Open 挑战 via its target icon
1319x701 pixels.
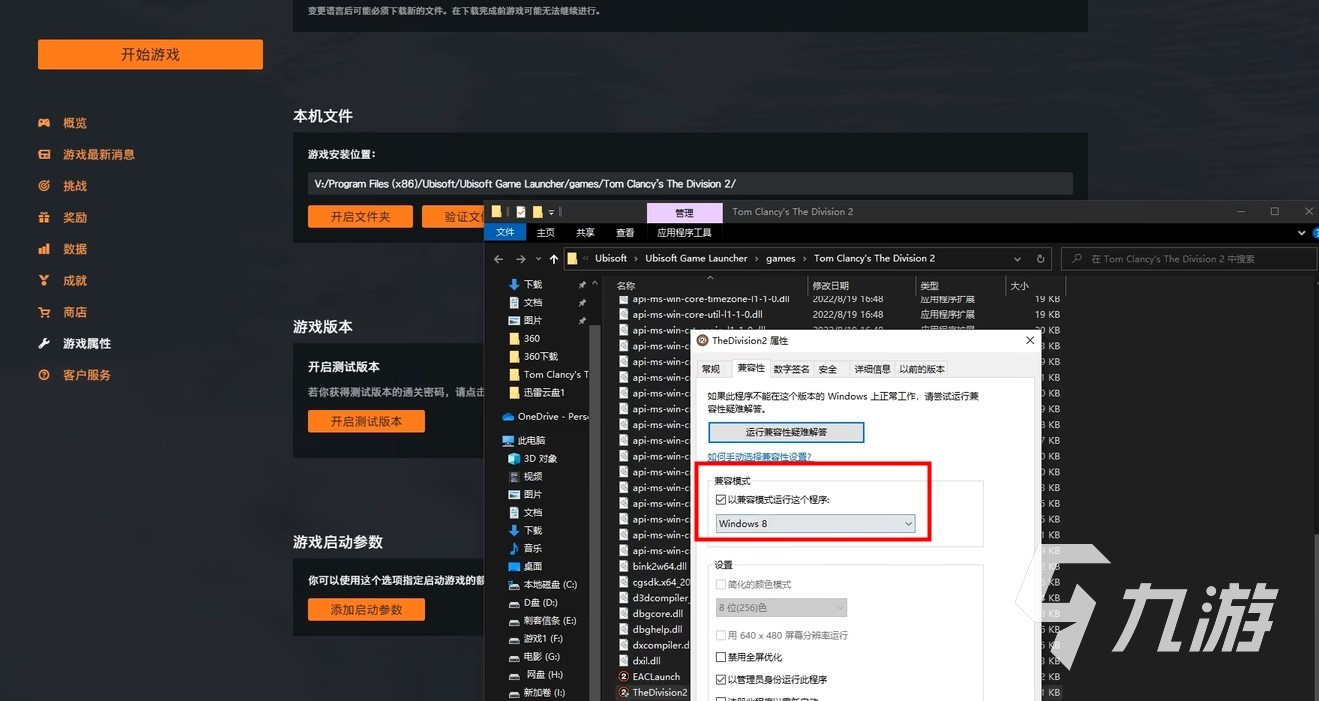pyautogui.click(x=44, y=186)
